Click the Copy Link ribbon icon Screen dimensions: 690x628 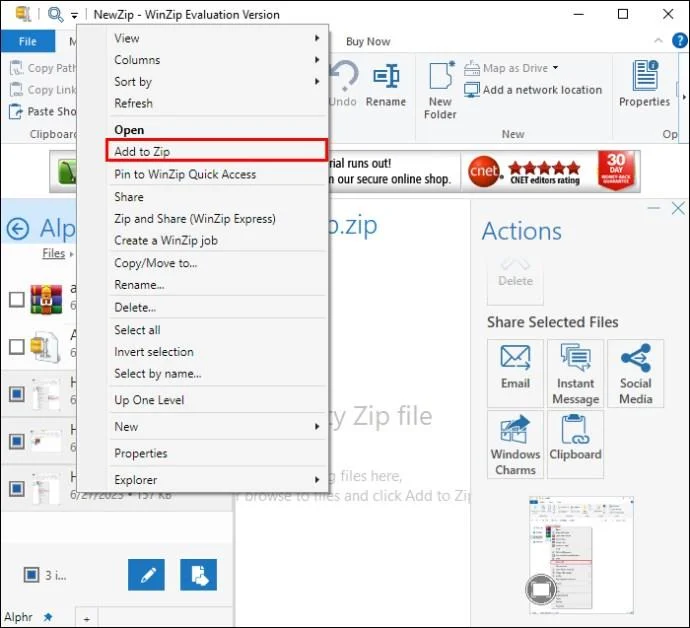(16, 89)
